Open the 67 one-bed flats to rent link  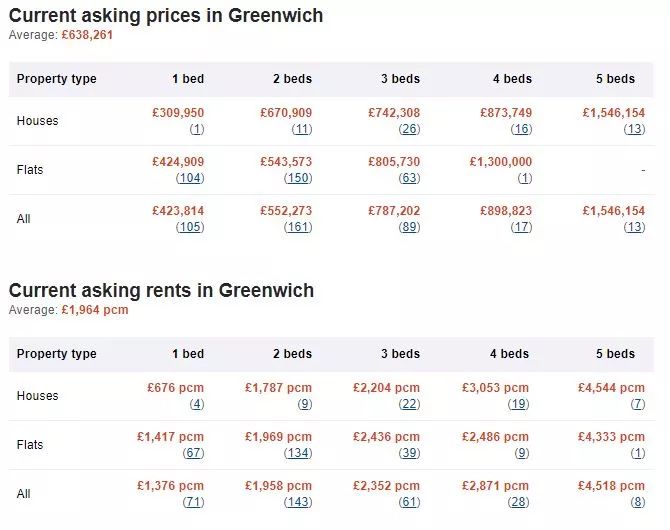point(193,453)
